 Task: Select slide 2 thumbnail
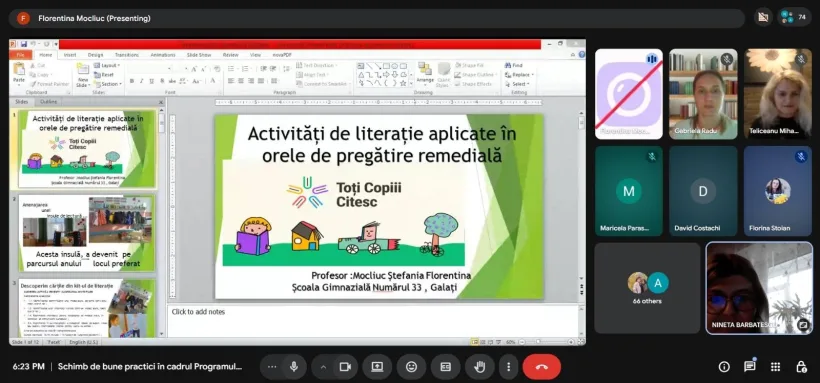87,233
